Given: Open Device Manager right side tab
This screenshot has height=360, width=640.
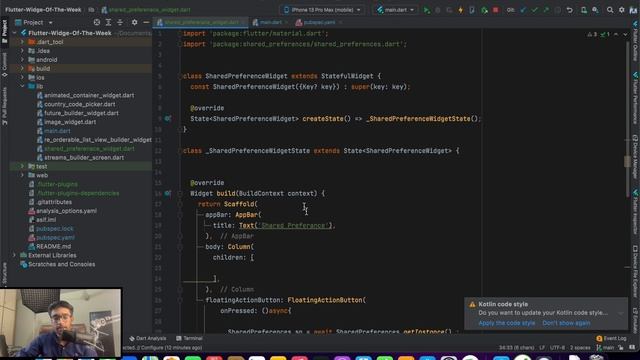Looking at the screenshot, I should pos(636,156).
